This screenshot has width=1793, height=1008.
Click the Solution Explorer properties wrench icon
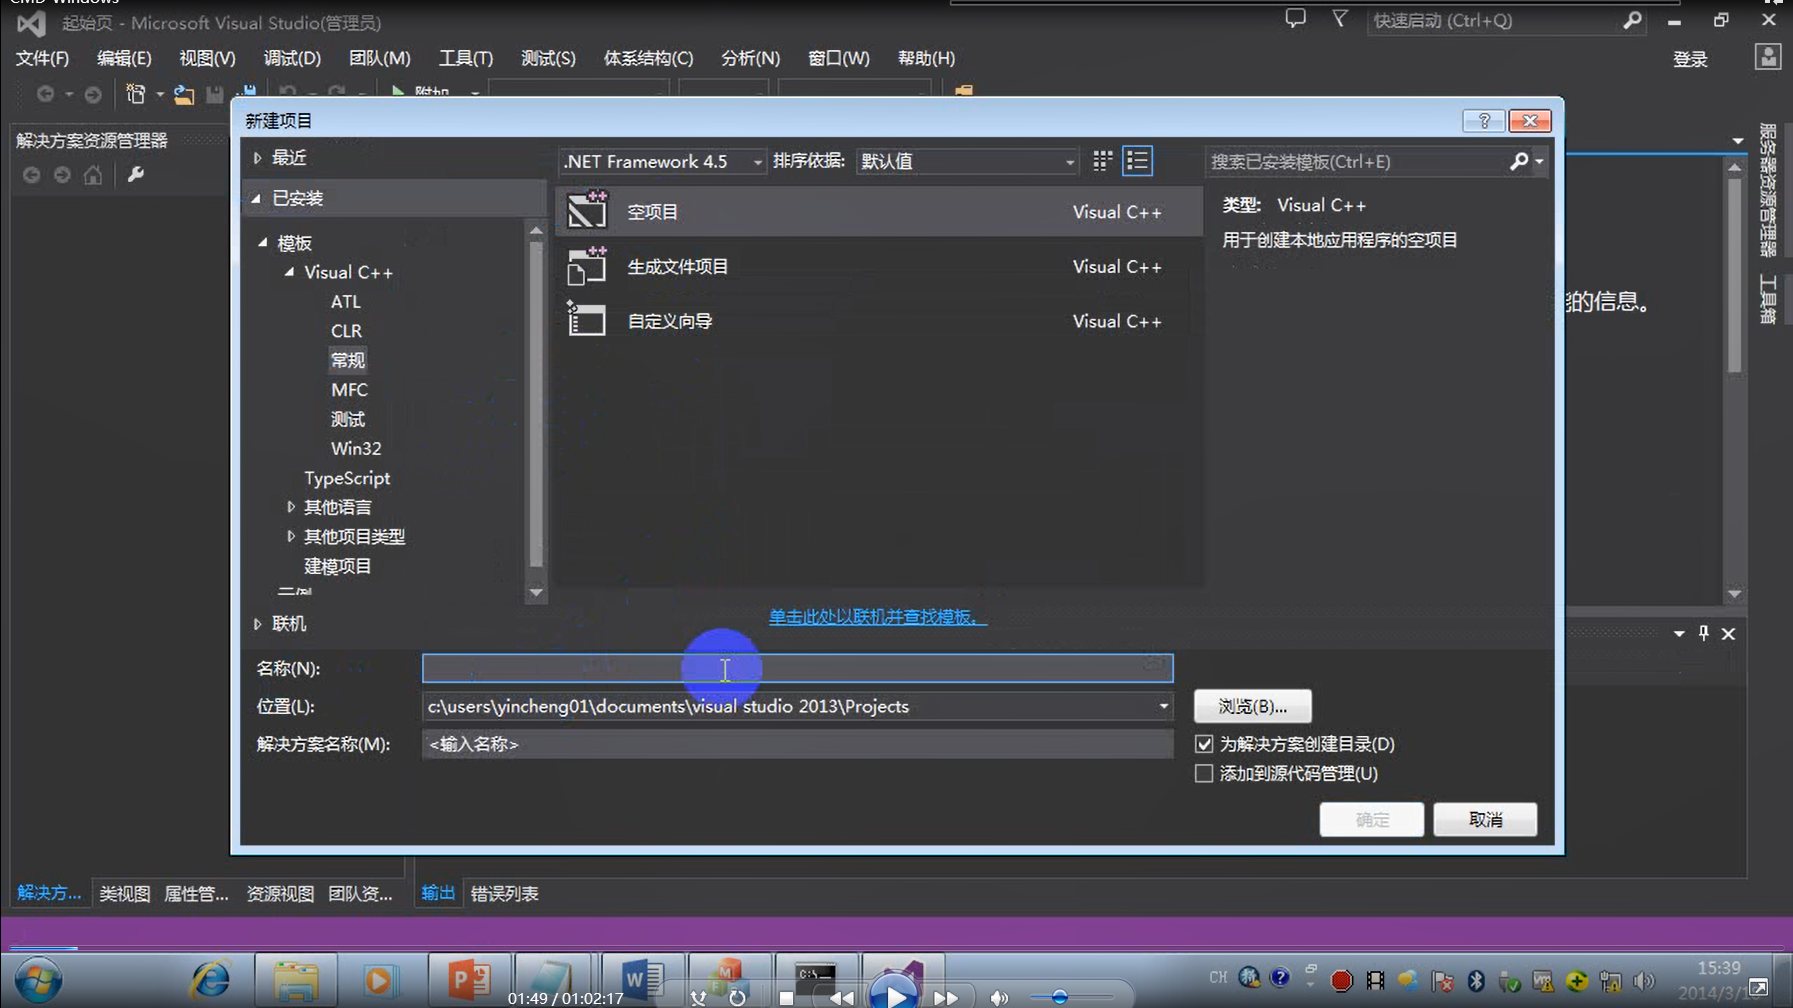(x=135, y=175)
